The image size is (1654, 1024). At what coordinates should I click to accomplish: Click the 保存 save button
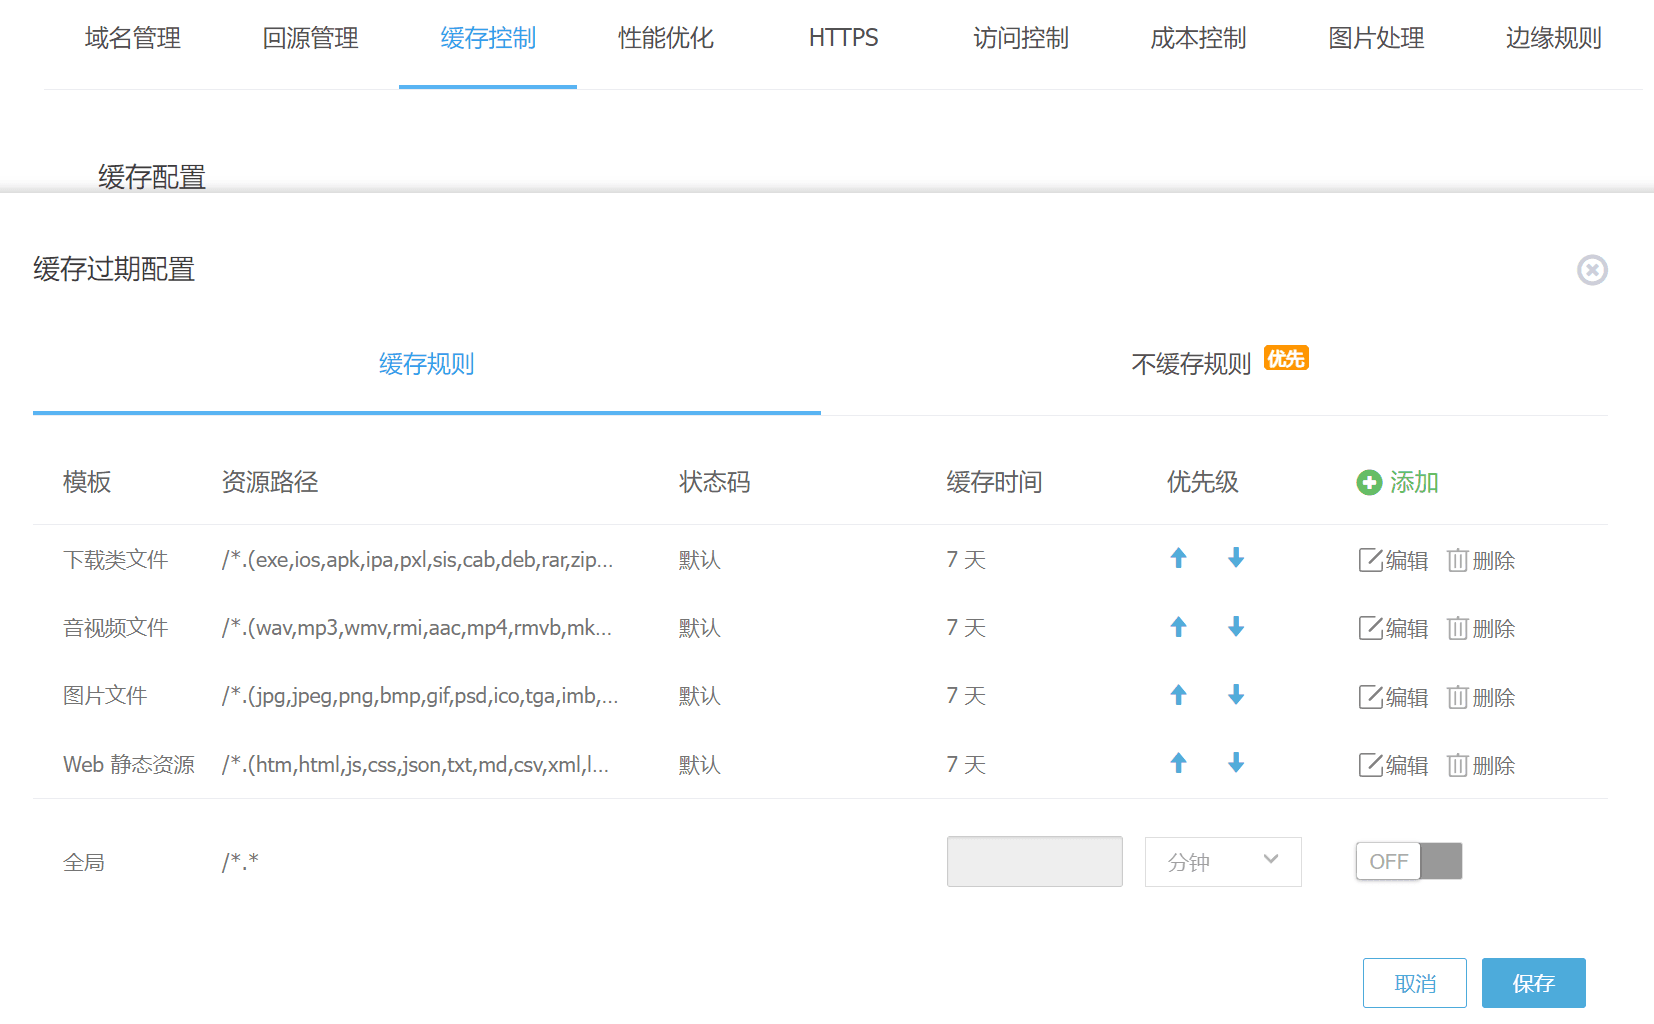[x=1534, y=983]
